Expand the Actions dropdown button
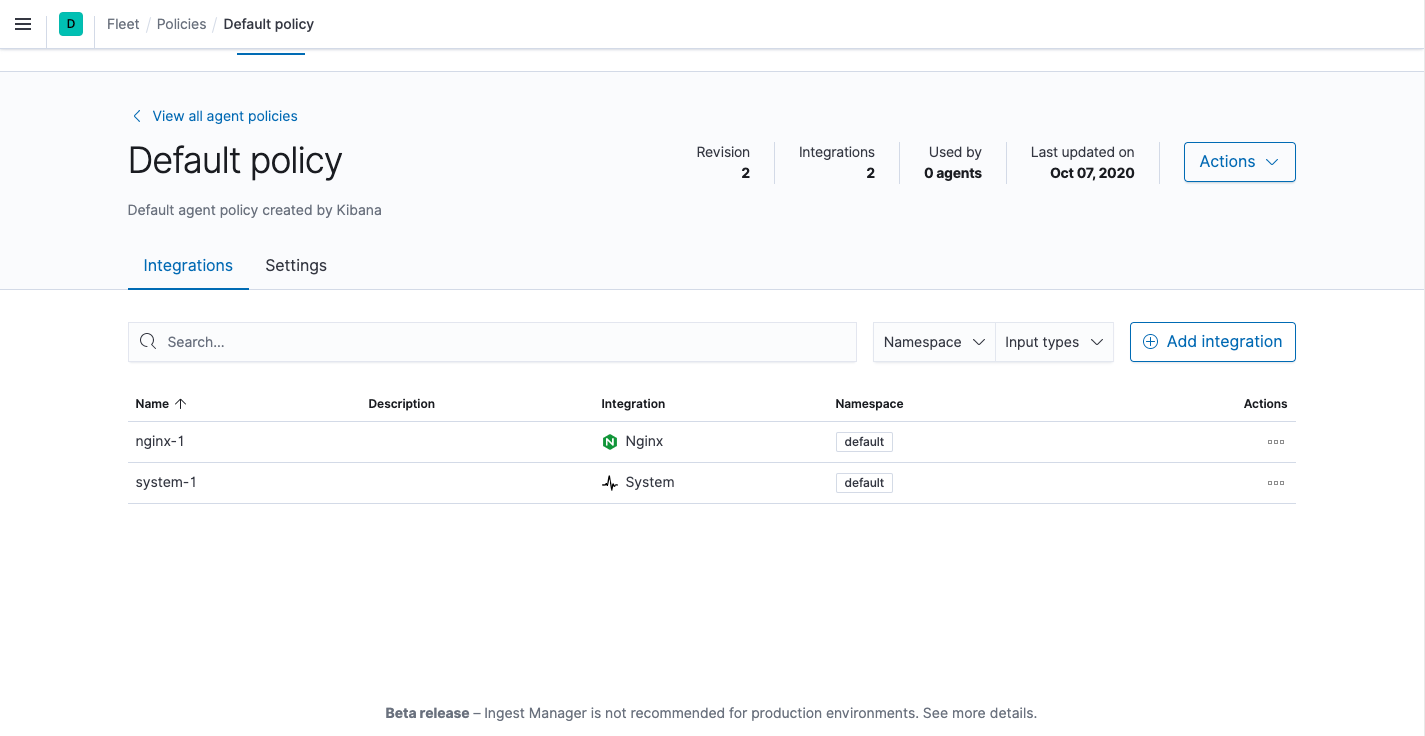The height and width of the screenshot is (736, 1425). tap(1239, 161)
